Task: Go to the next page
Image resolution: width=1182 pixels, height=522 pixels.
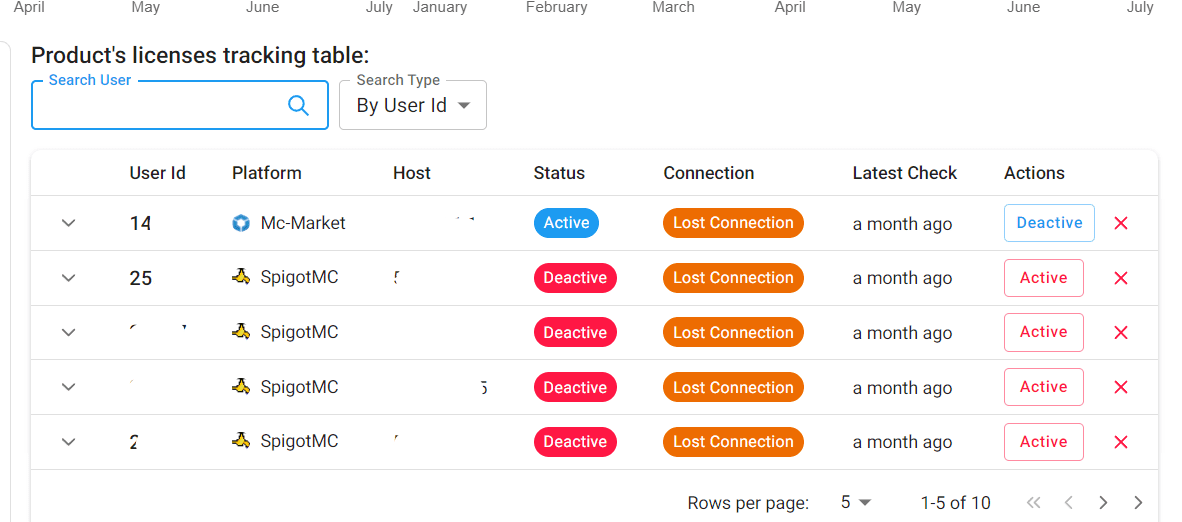Action: click(x=1103, y=502)
